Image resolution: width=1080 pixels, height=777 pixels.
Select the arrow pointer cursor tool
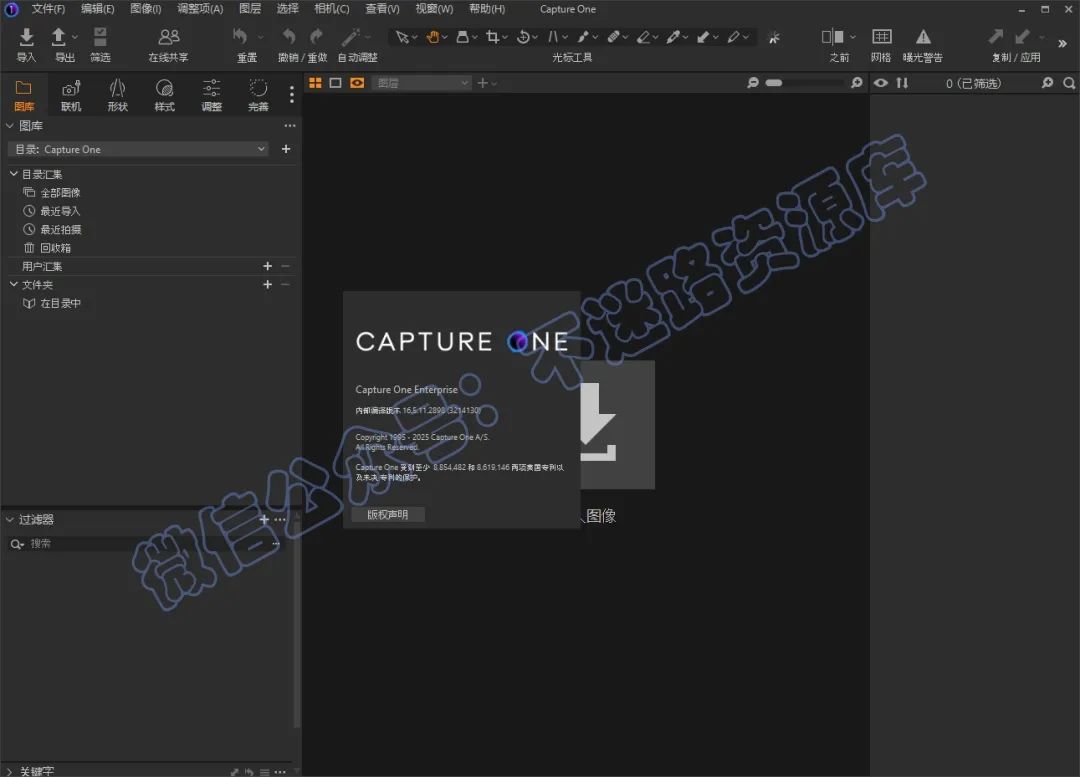[x=402, y=37]
